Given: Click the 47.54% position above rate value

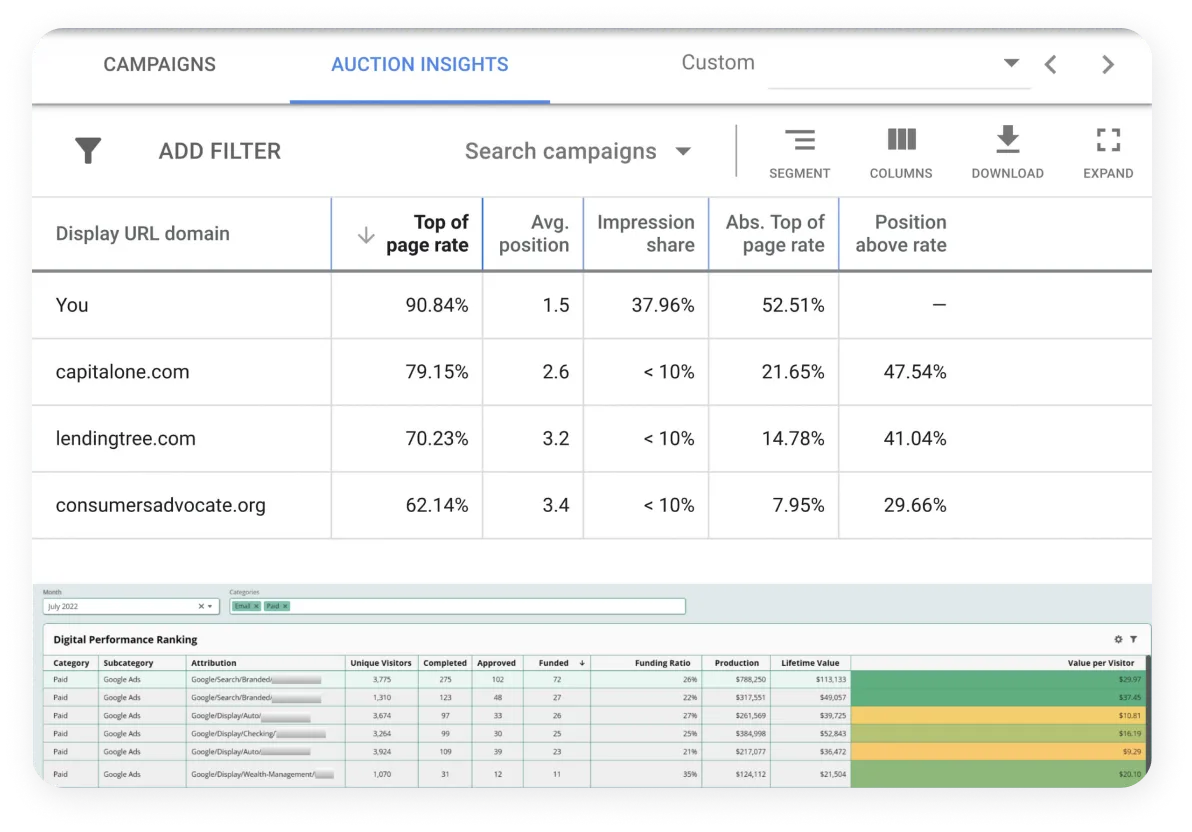Looking at the screenshot, I should (x=915, y=372).
